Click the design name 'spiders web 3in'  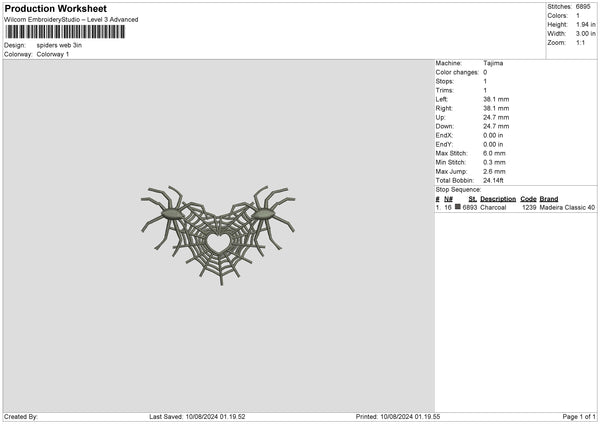(x=59, y=45)
